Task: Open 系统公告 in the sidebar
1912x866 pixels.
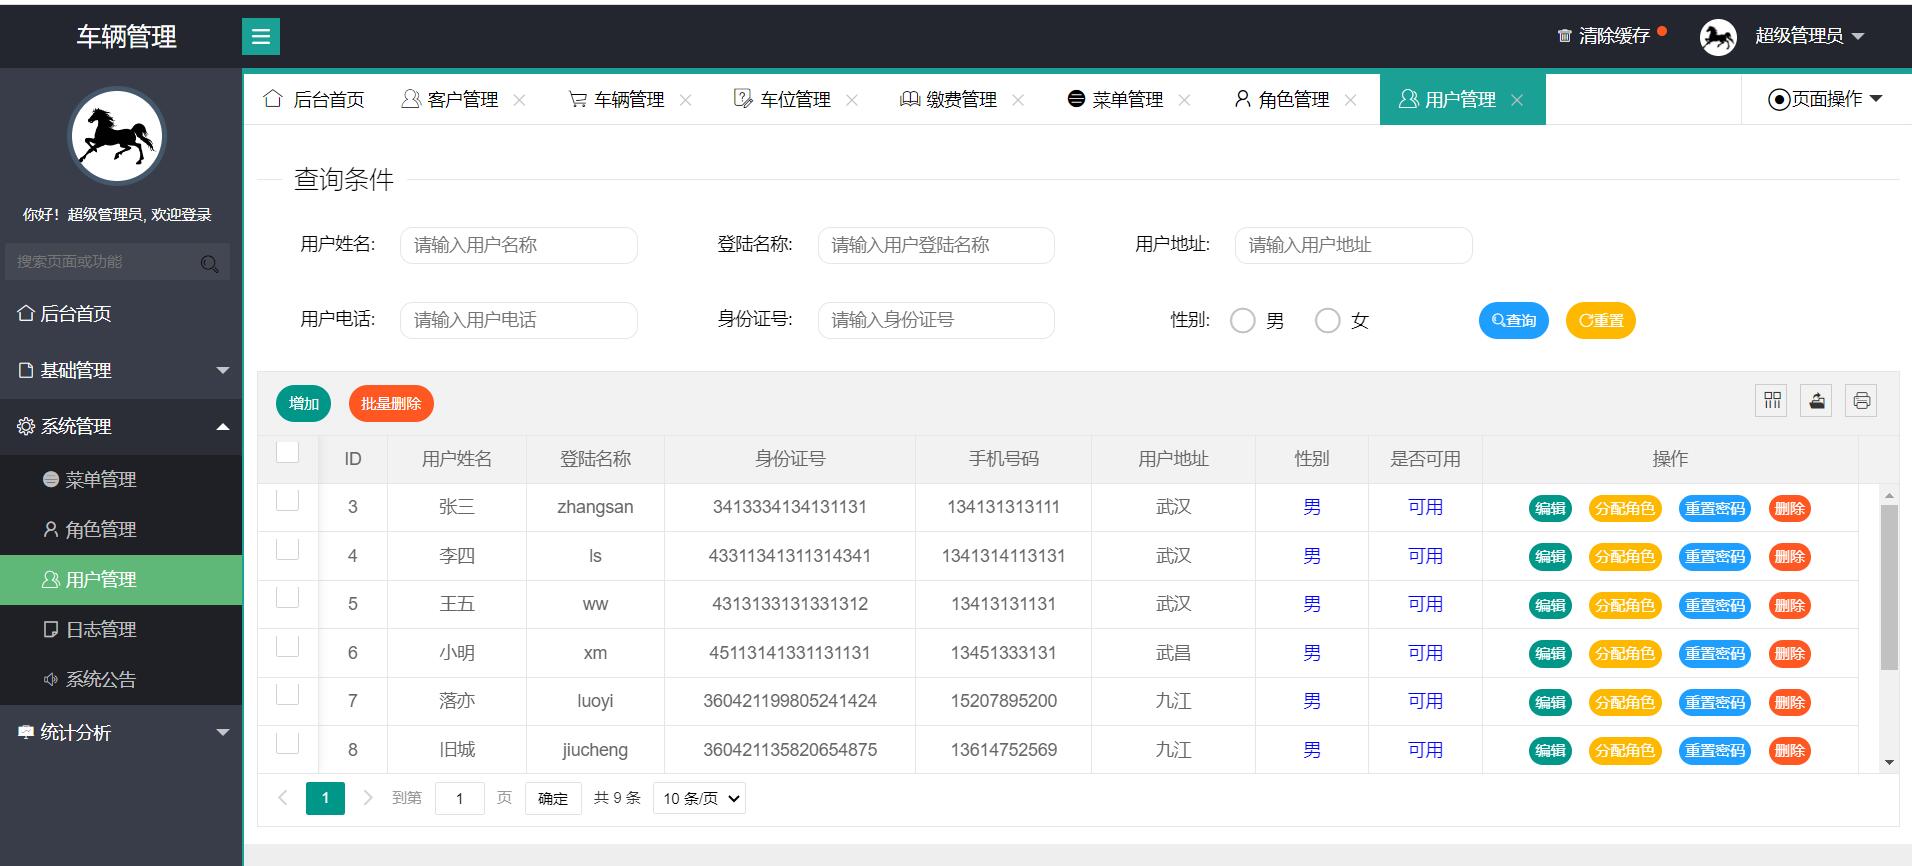Action: [121, 679]
